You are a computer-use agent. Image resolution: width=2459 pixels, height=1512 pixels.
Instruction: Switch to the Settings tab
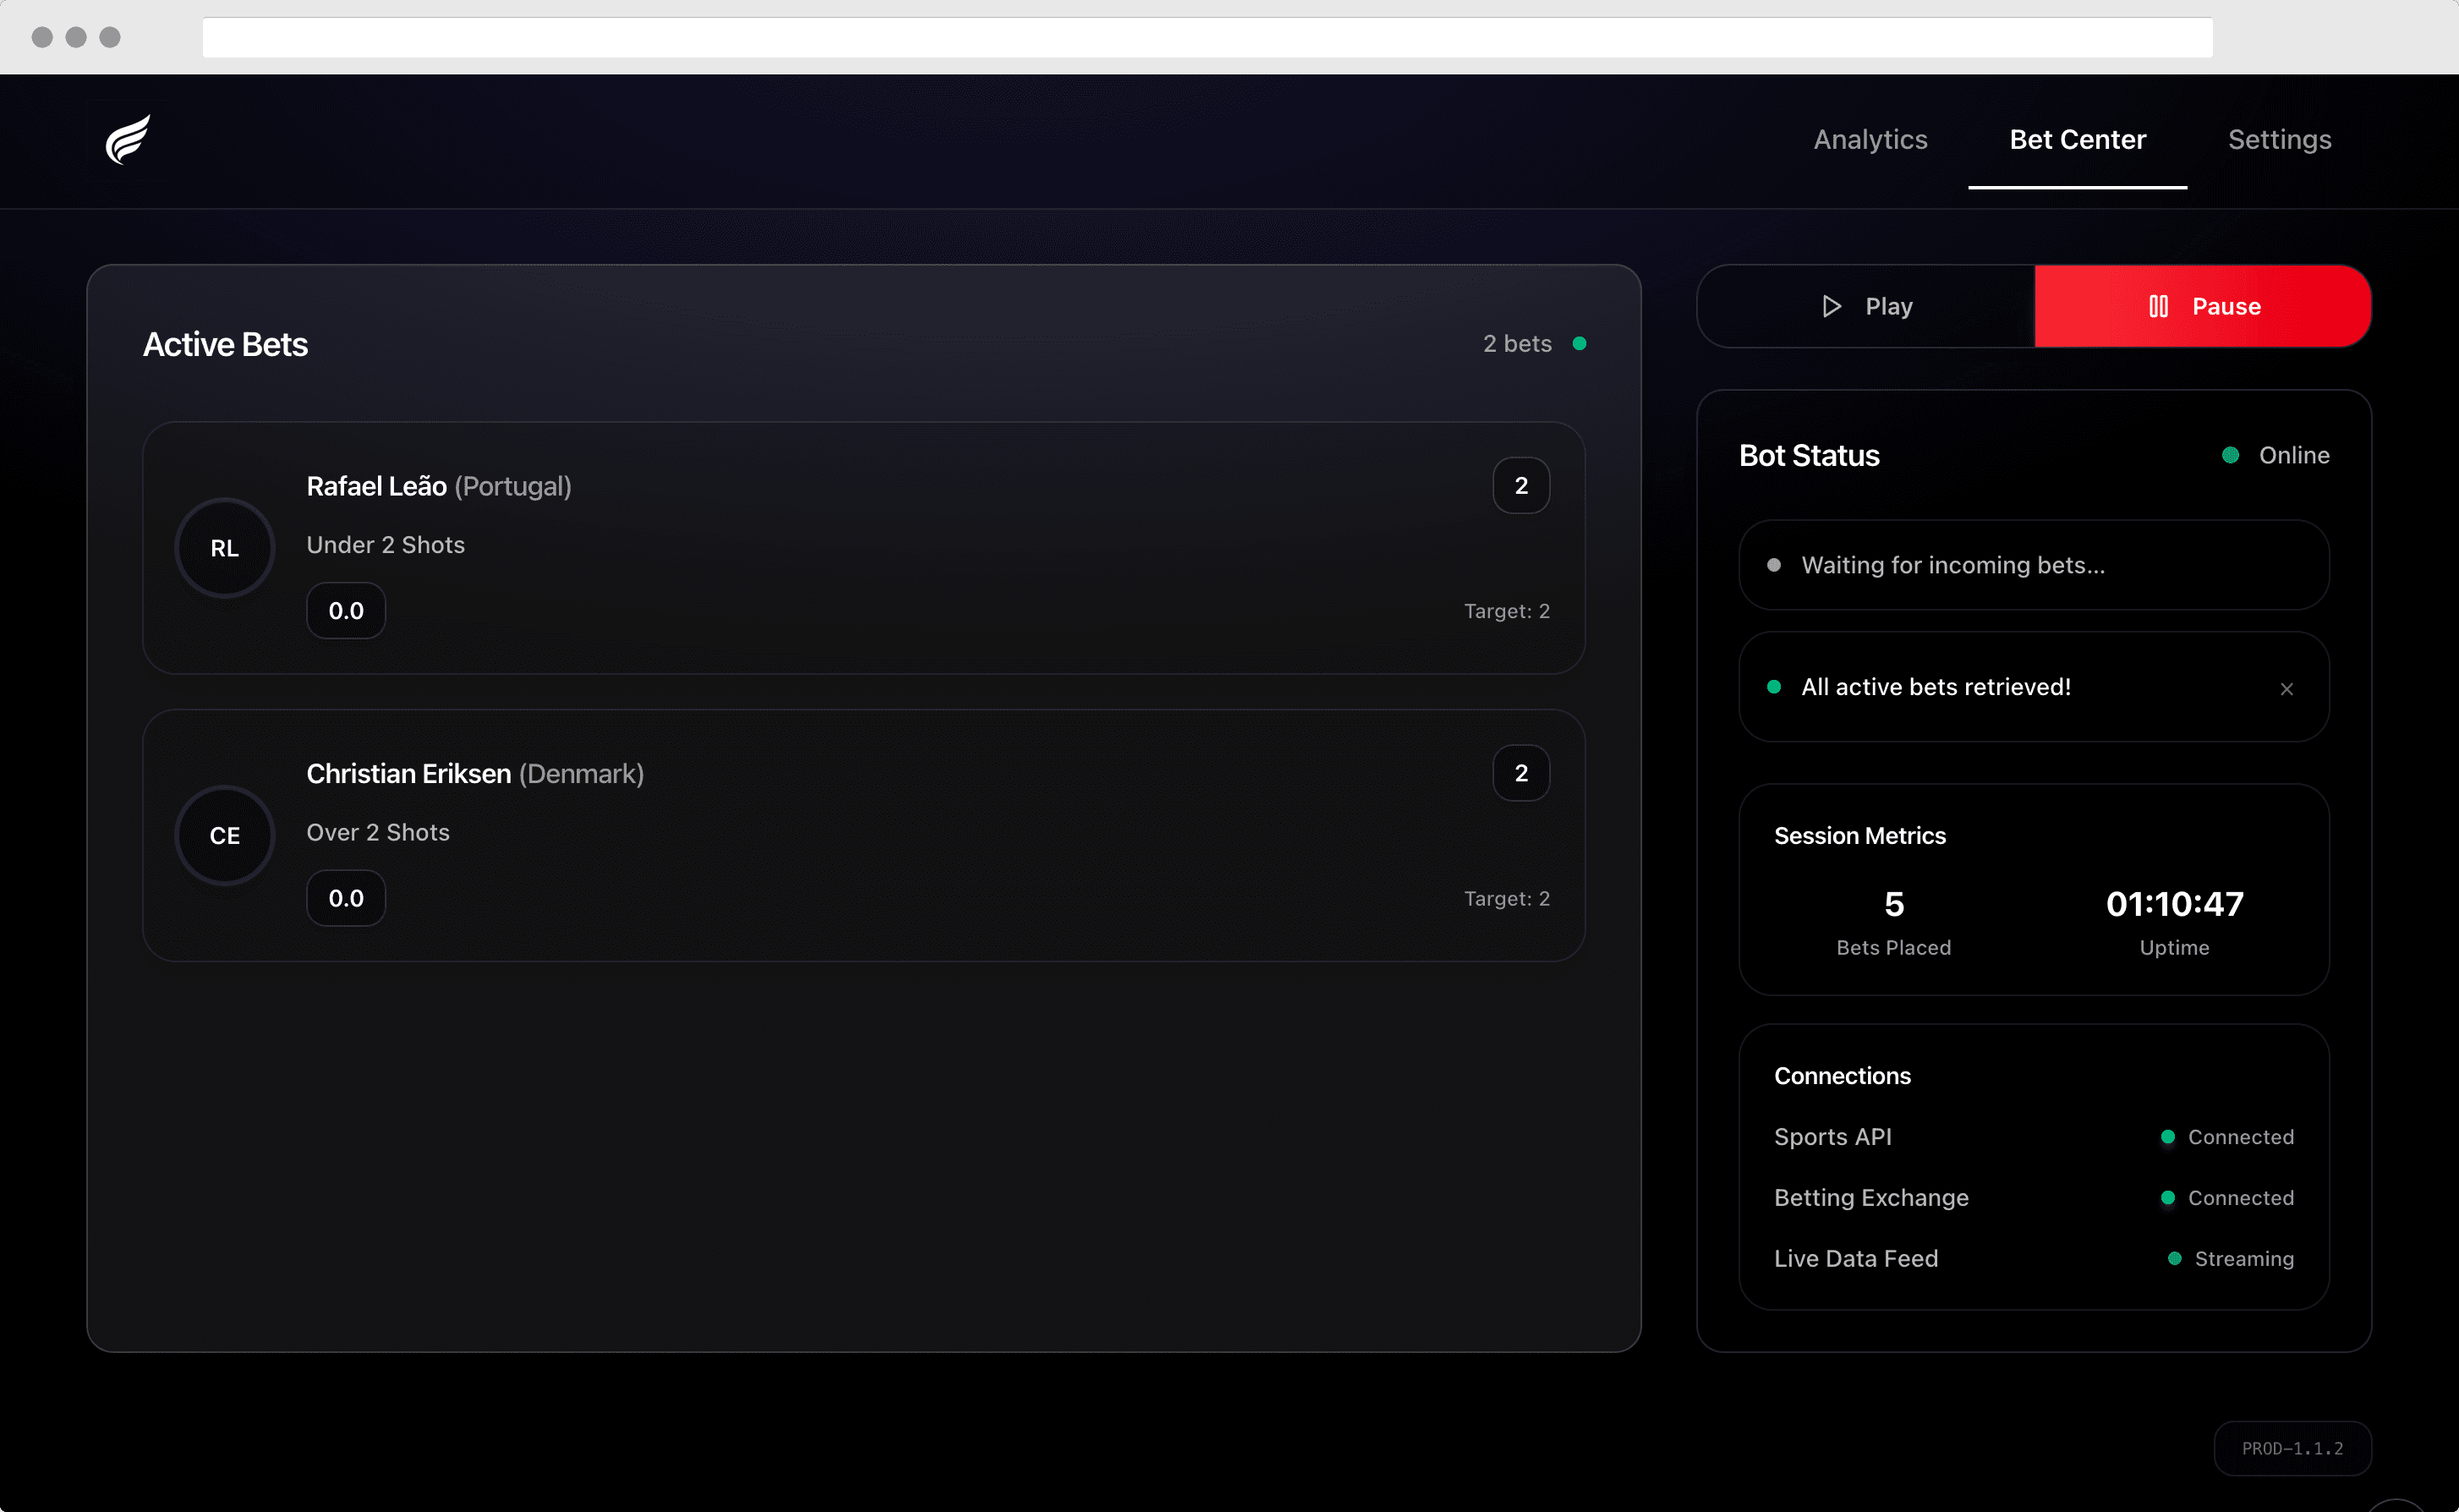(x=2279, y=140)
